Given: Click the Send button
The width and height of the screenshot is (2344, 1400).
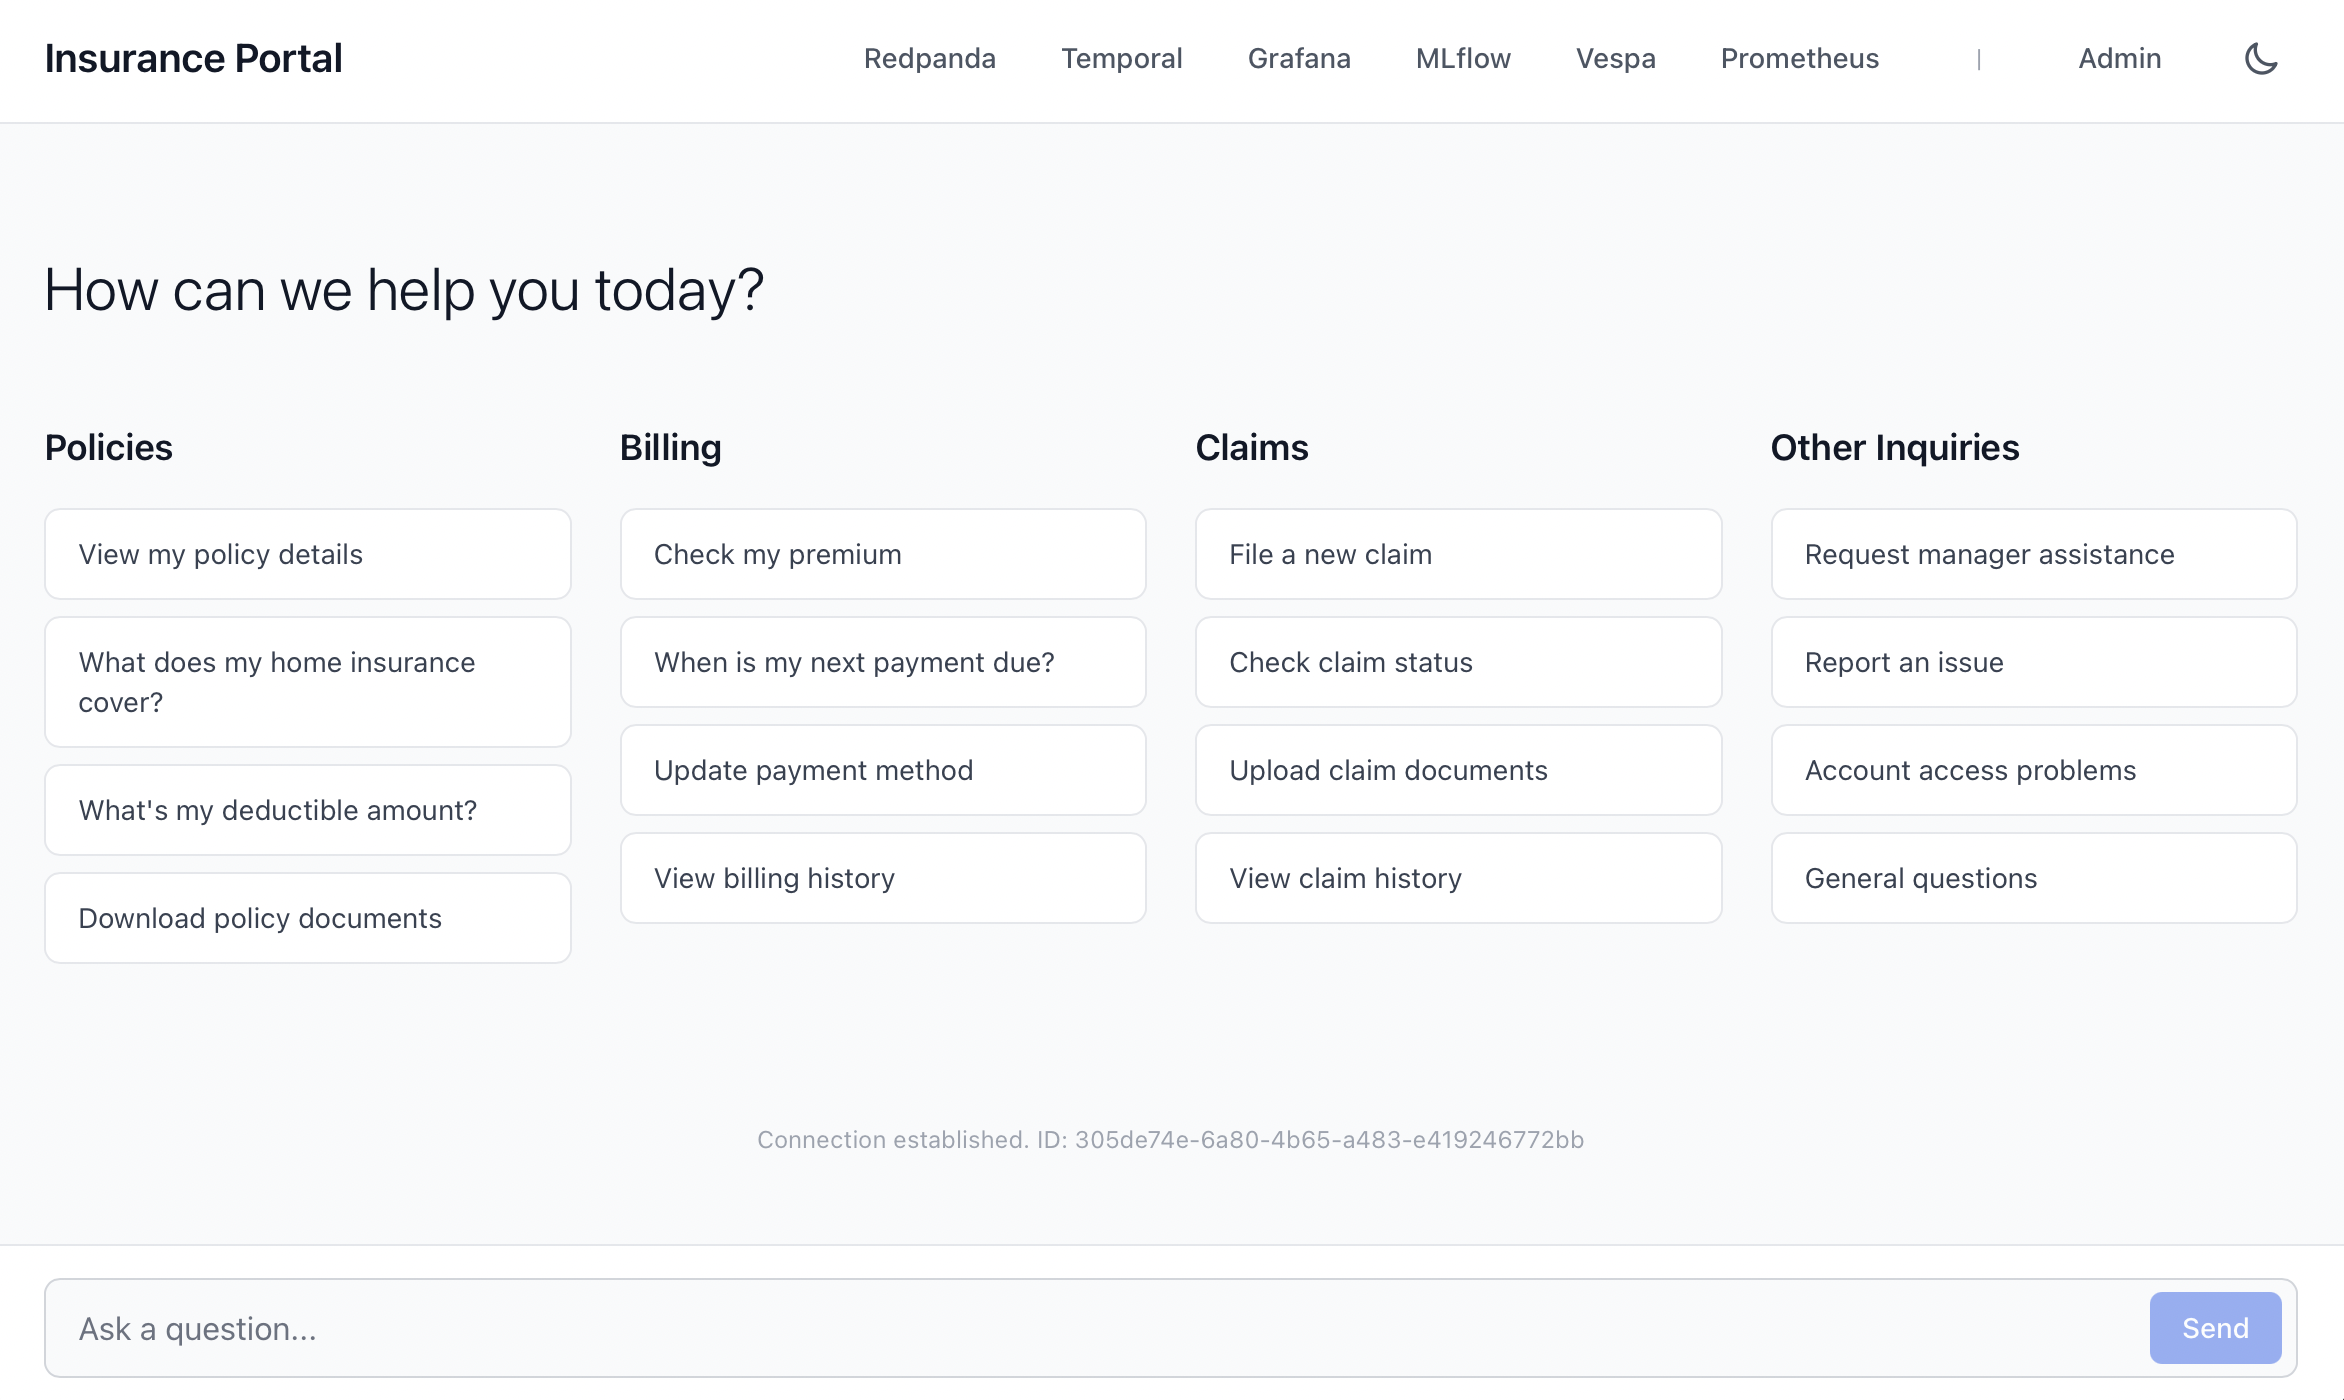Looking at the screenshot, I should coord(2215,1328).
